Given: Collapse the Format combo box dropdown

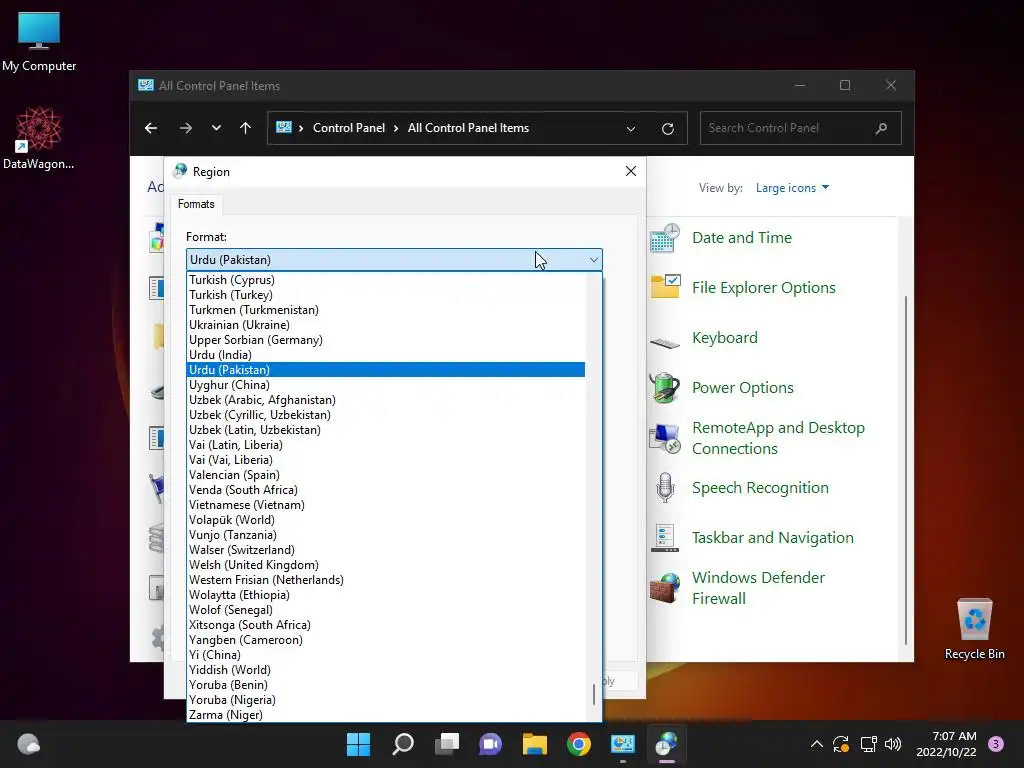Looking at the screenshot, I should (x=593, y=260).
